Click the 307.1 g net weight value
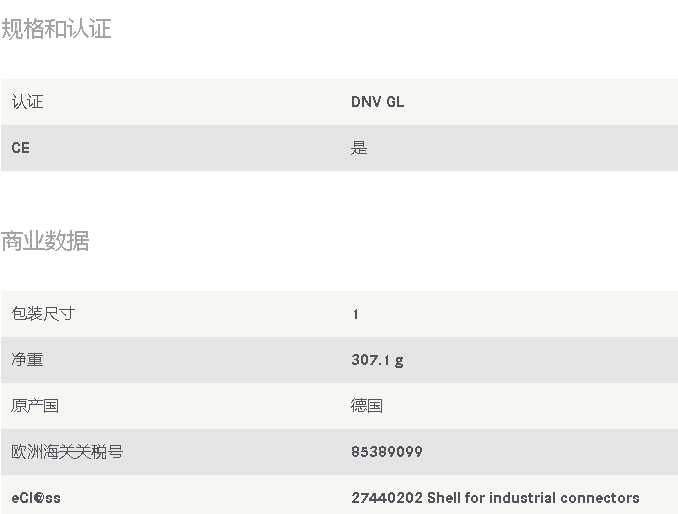This screenshot has height=514, width=678. [377, 360]
